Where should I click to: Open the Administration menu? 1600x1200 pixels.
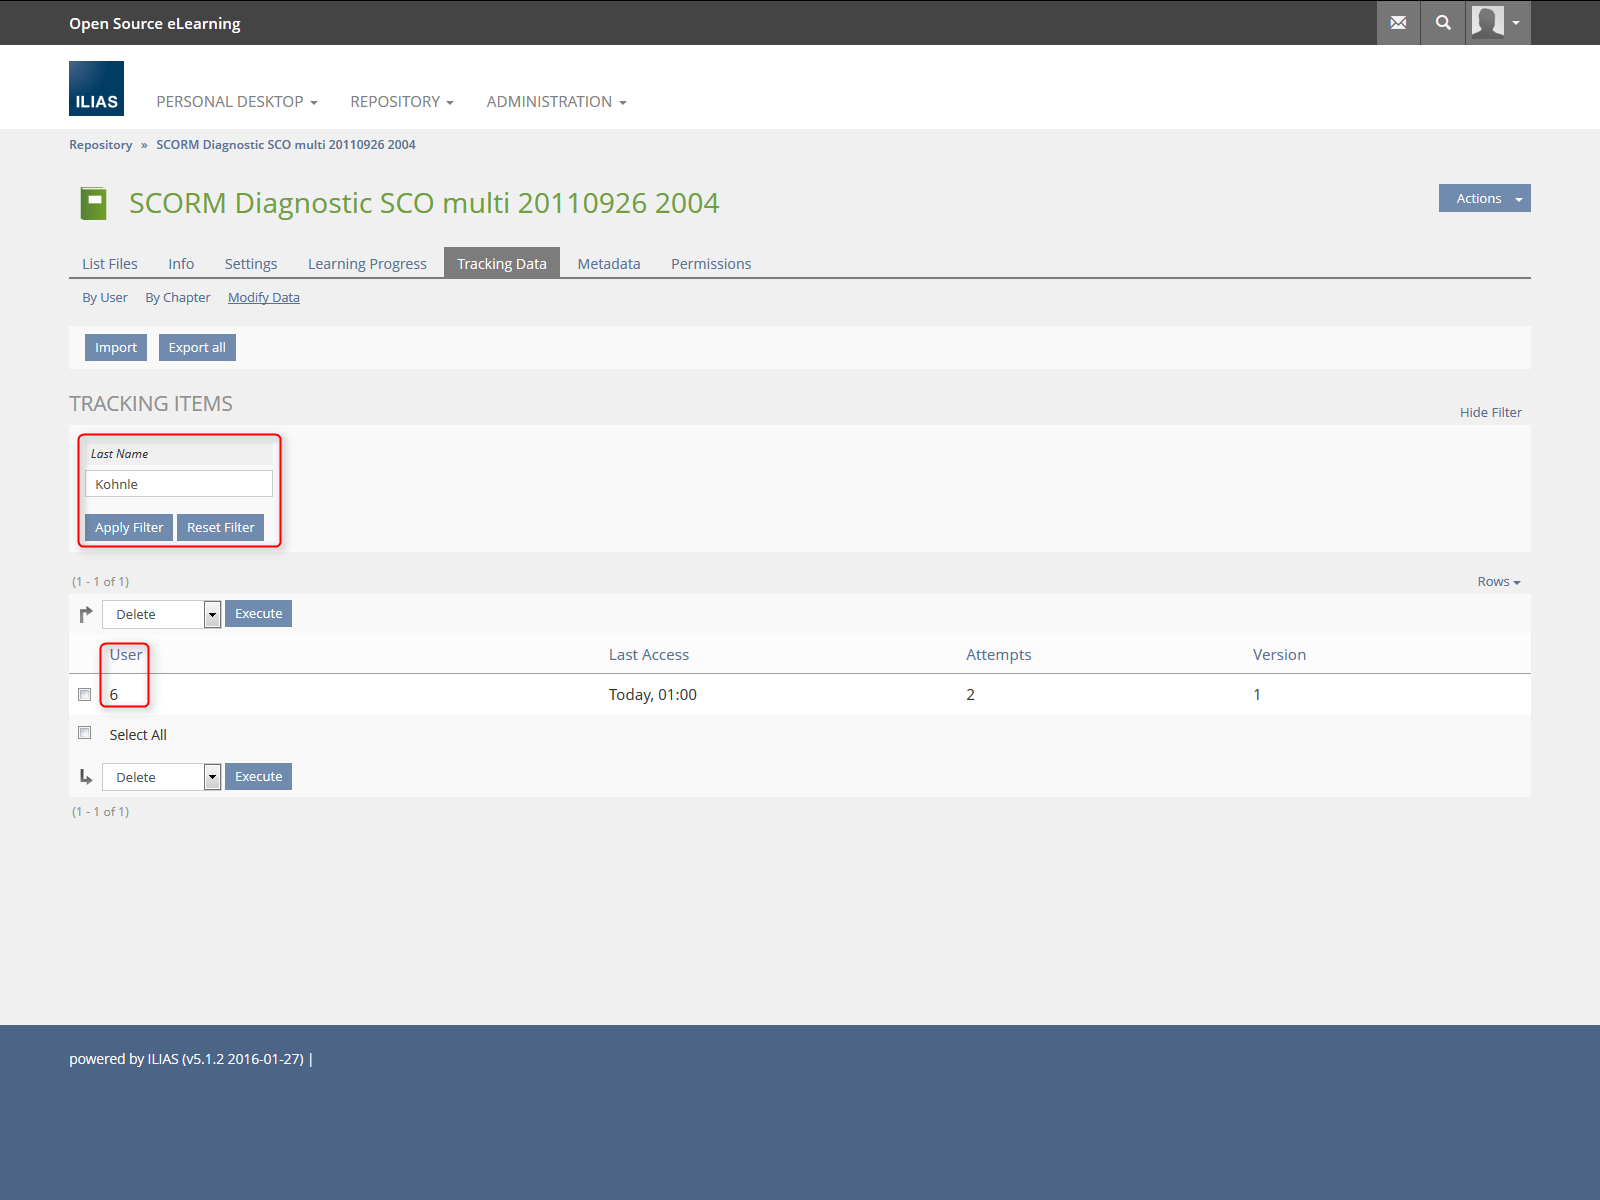pos(556,102)
